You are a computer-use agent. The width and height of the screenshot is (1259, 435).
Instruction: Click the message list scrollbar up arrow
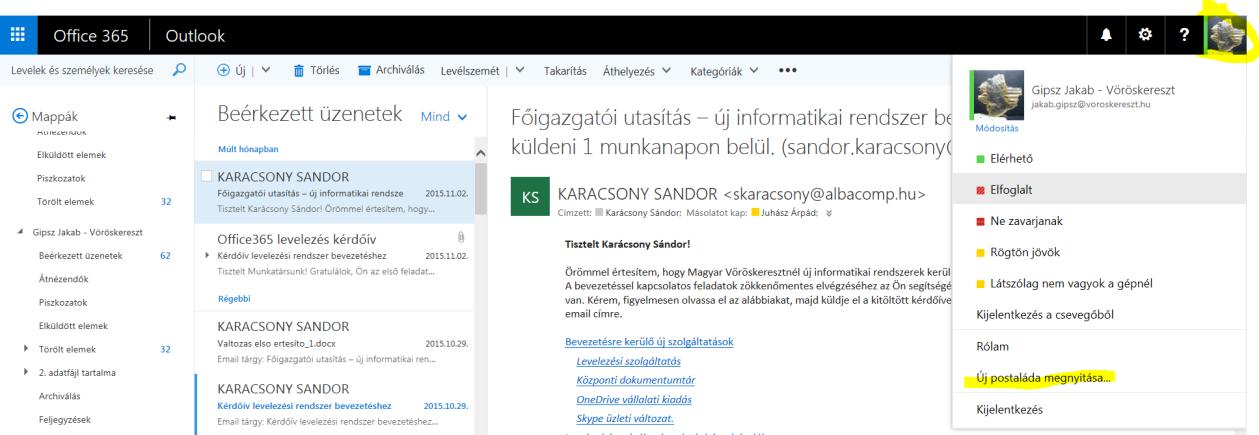tap(480, 152)
